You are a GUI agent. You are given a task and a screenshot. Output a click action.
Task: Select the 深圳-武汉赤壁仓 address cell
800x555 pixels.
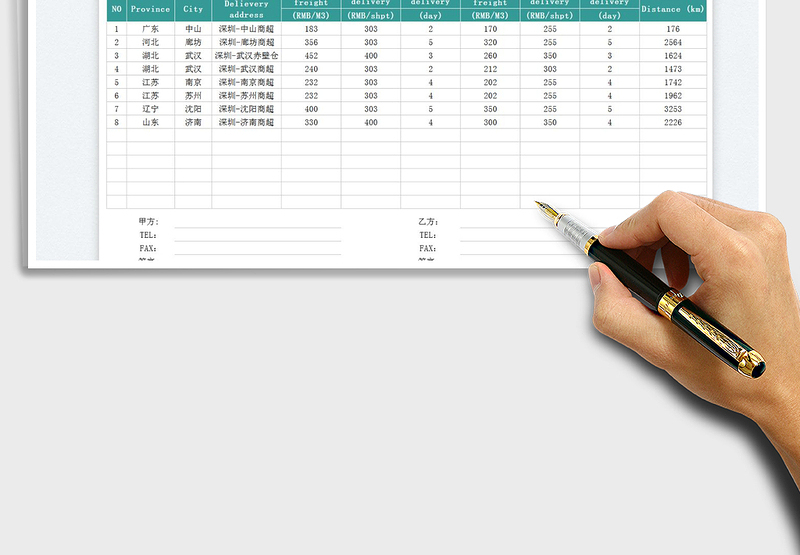coord(246,56)
